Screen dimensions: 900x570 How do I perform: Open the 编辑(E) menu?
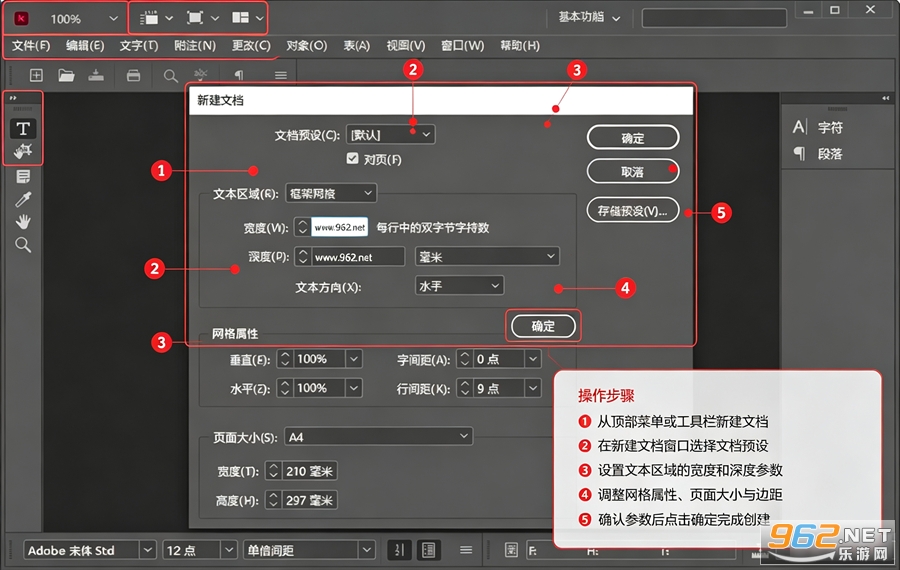[x=85, y=45]
